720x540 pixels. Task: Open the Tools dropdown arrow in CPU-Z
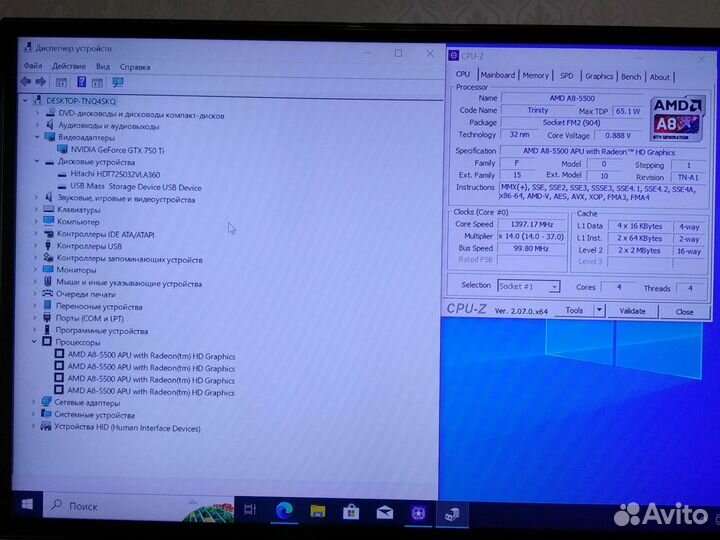pyautogui.click(x=599, y=310)
